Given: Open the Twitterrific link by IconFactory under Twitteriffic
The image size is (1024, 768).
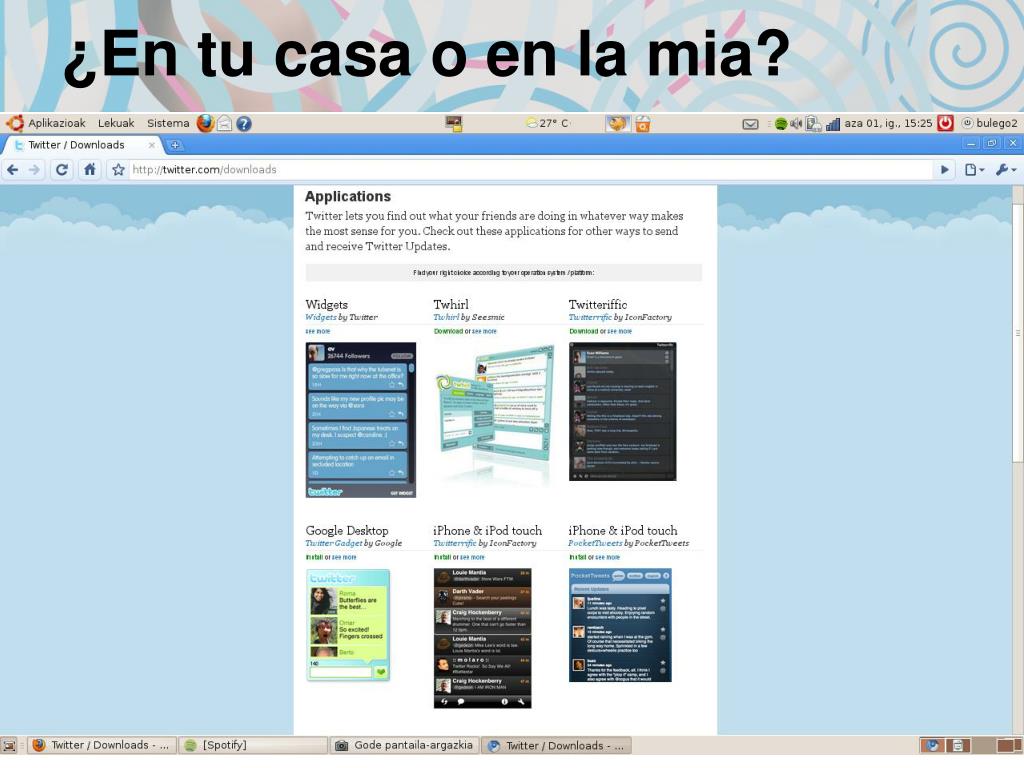Looking at the screenshot, I should [590, 317].
